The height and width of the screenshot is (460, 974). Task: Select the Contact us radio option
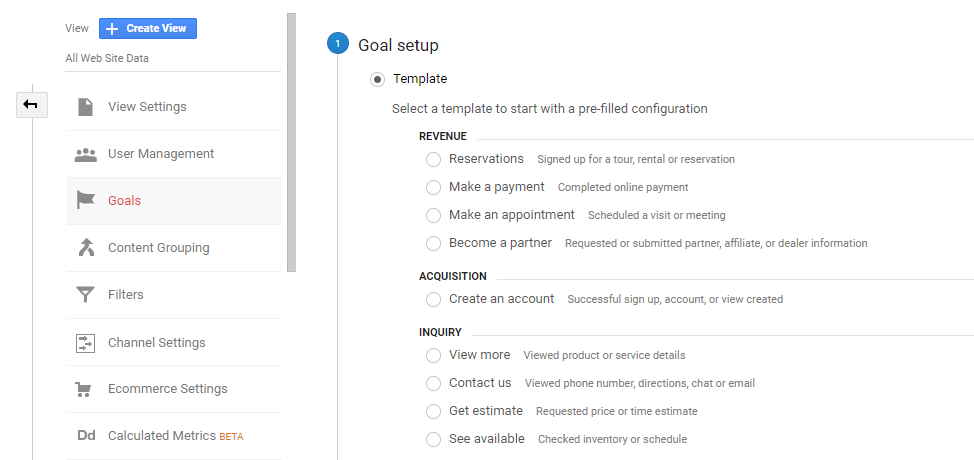pos(433,383)
